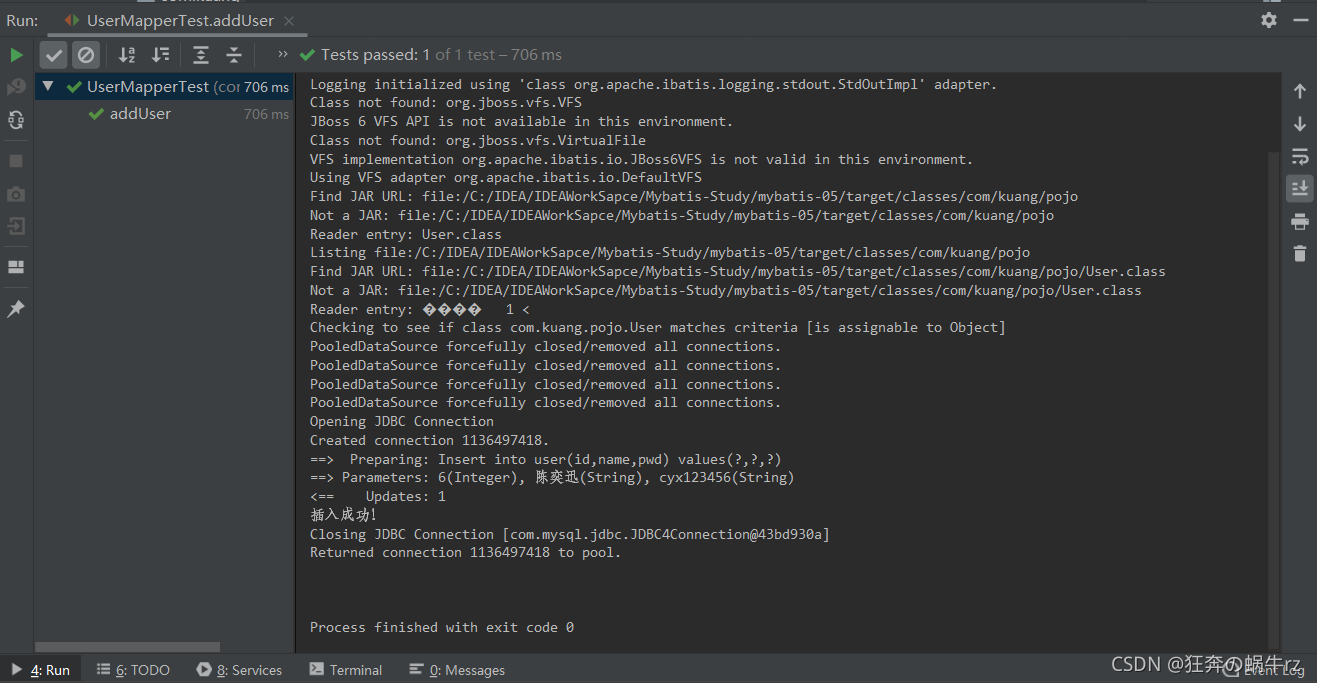Click the '插入成功!' output line
Screen dimensions: 1317x683
(343, 515)
